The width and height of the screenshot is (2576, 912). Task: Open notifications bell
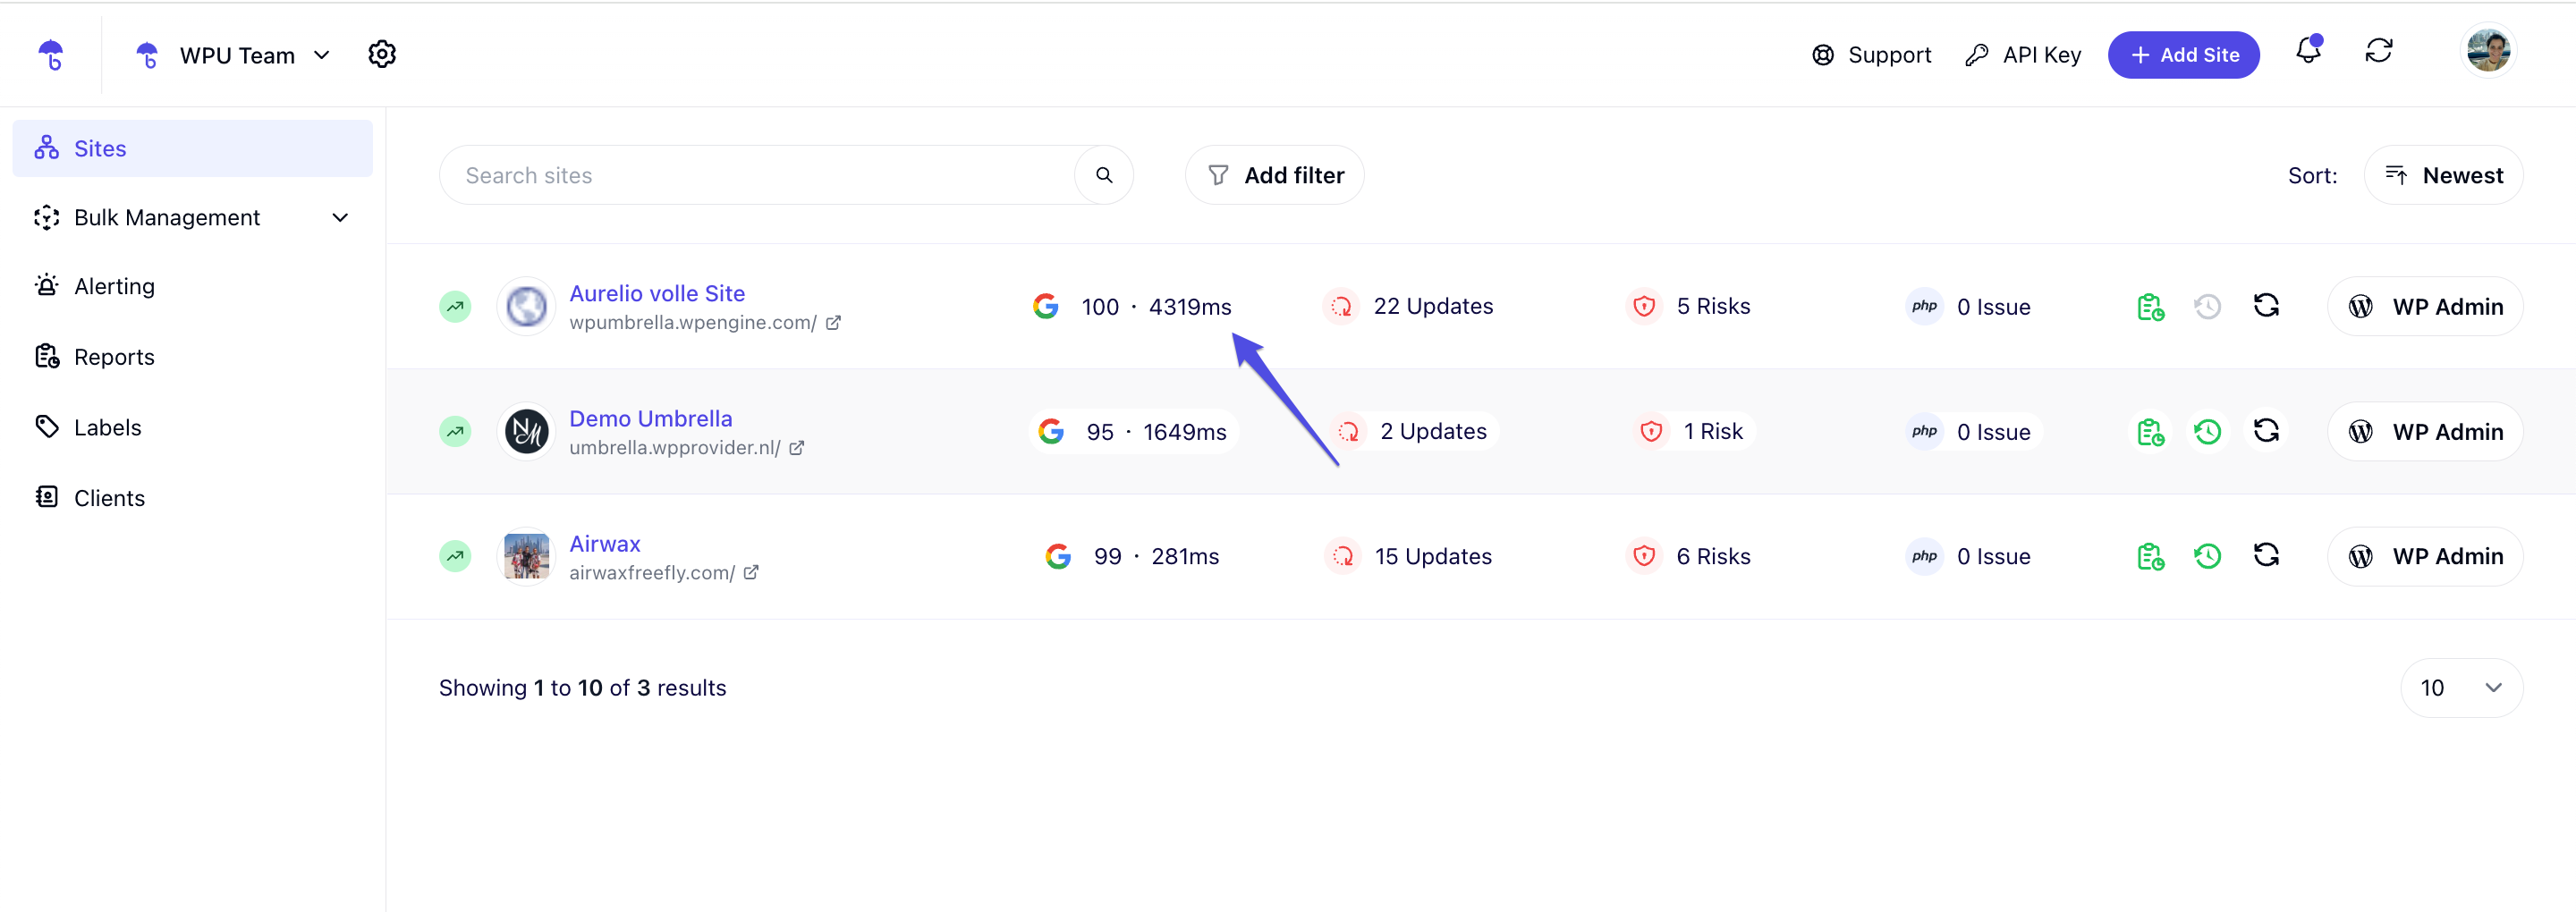[2308, 50]
